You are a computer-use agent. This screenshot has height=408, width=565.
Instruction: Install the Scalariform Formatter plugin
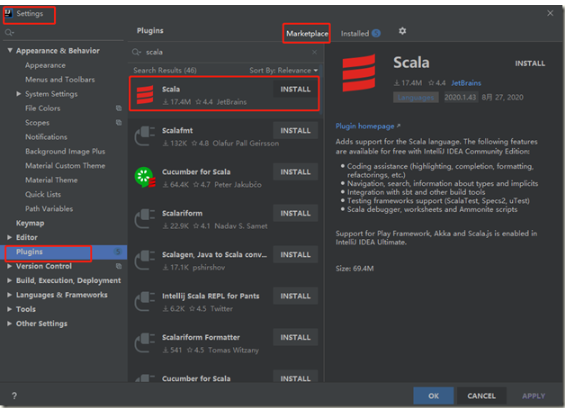coord(295,337)
